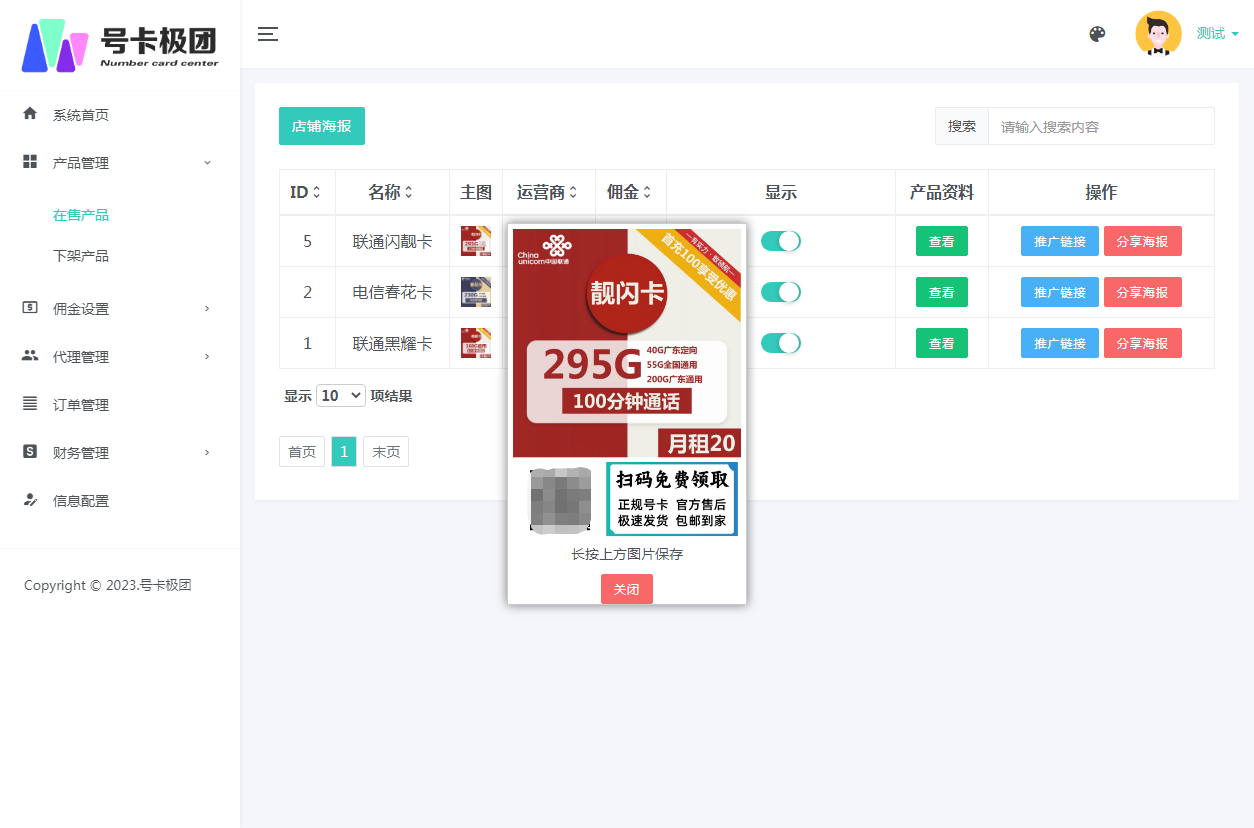Toggle display switch for 联通闪靓卡
The width and height of the screenshot is (1254, 828).
tap(781, 241)
